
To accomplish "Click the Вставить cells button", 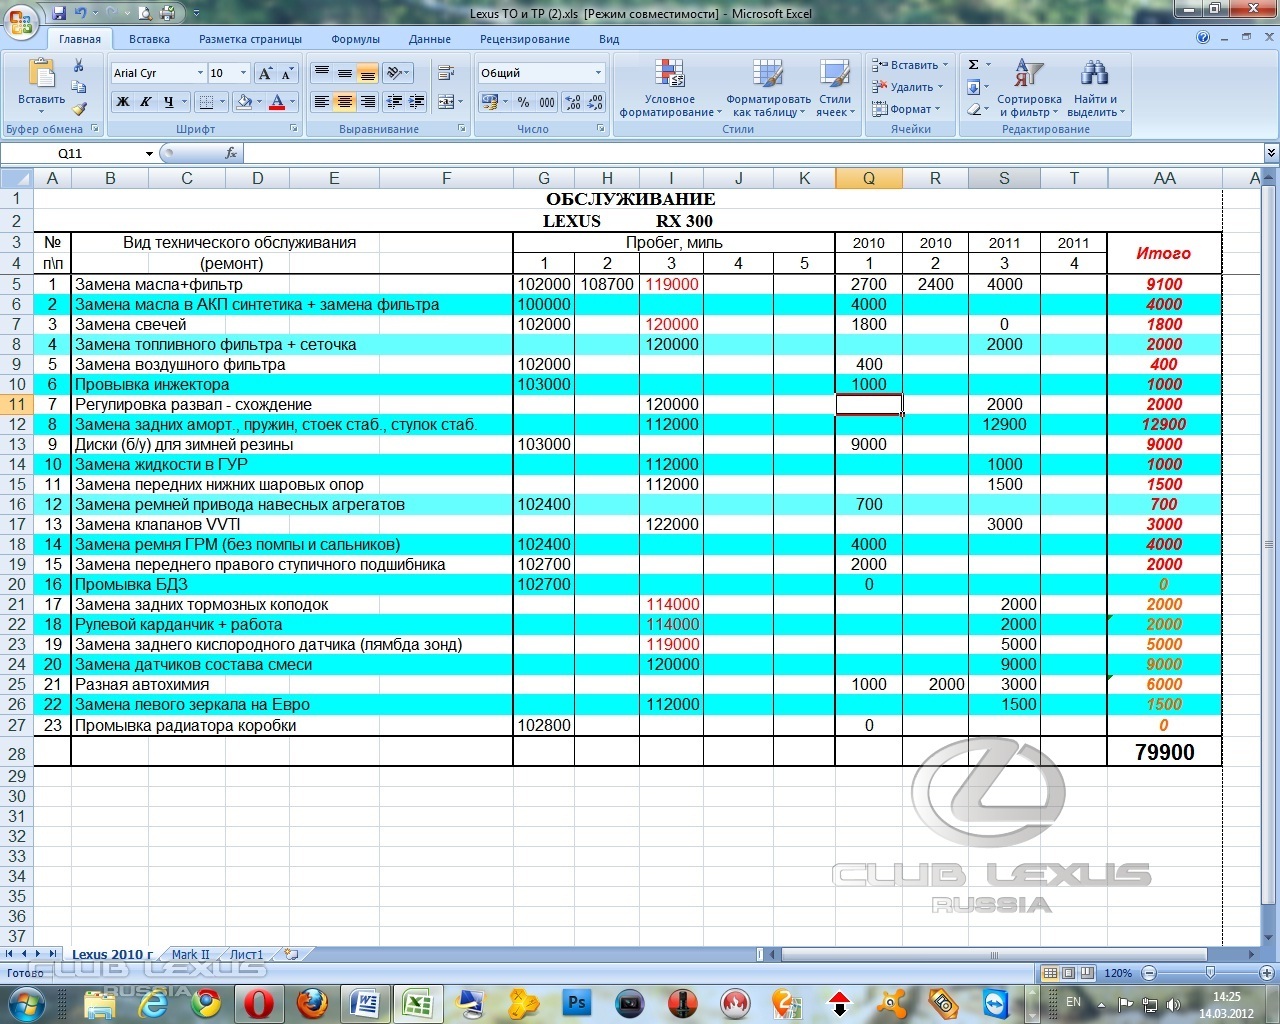I will coord(909,65).
